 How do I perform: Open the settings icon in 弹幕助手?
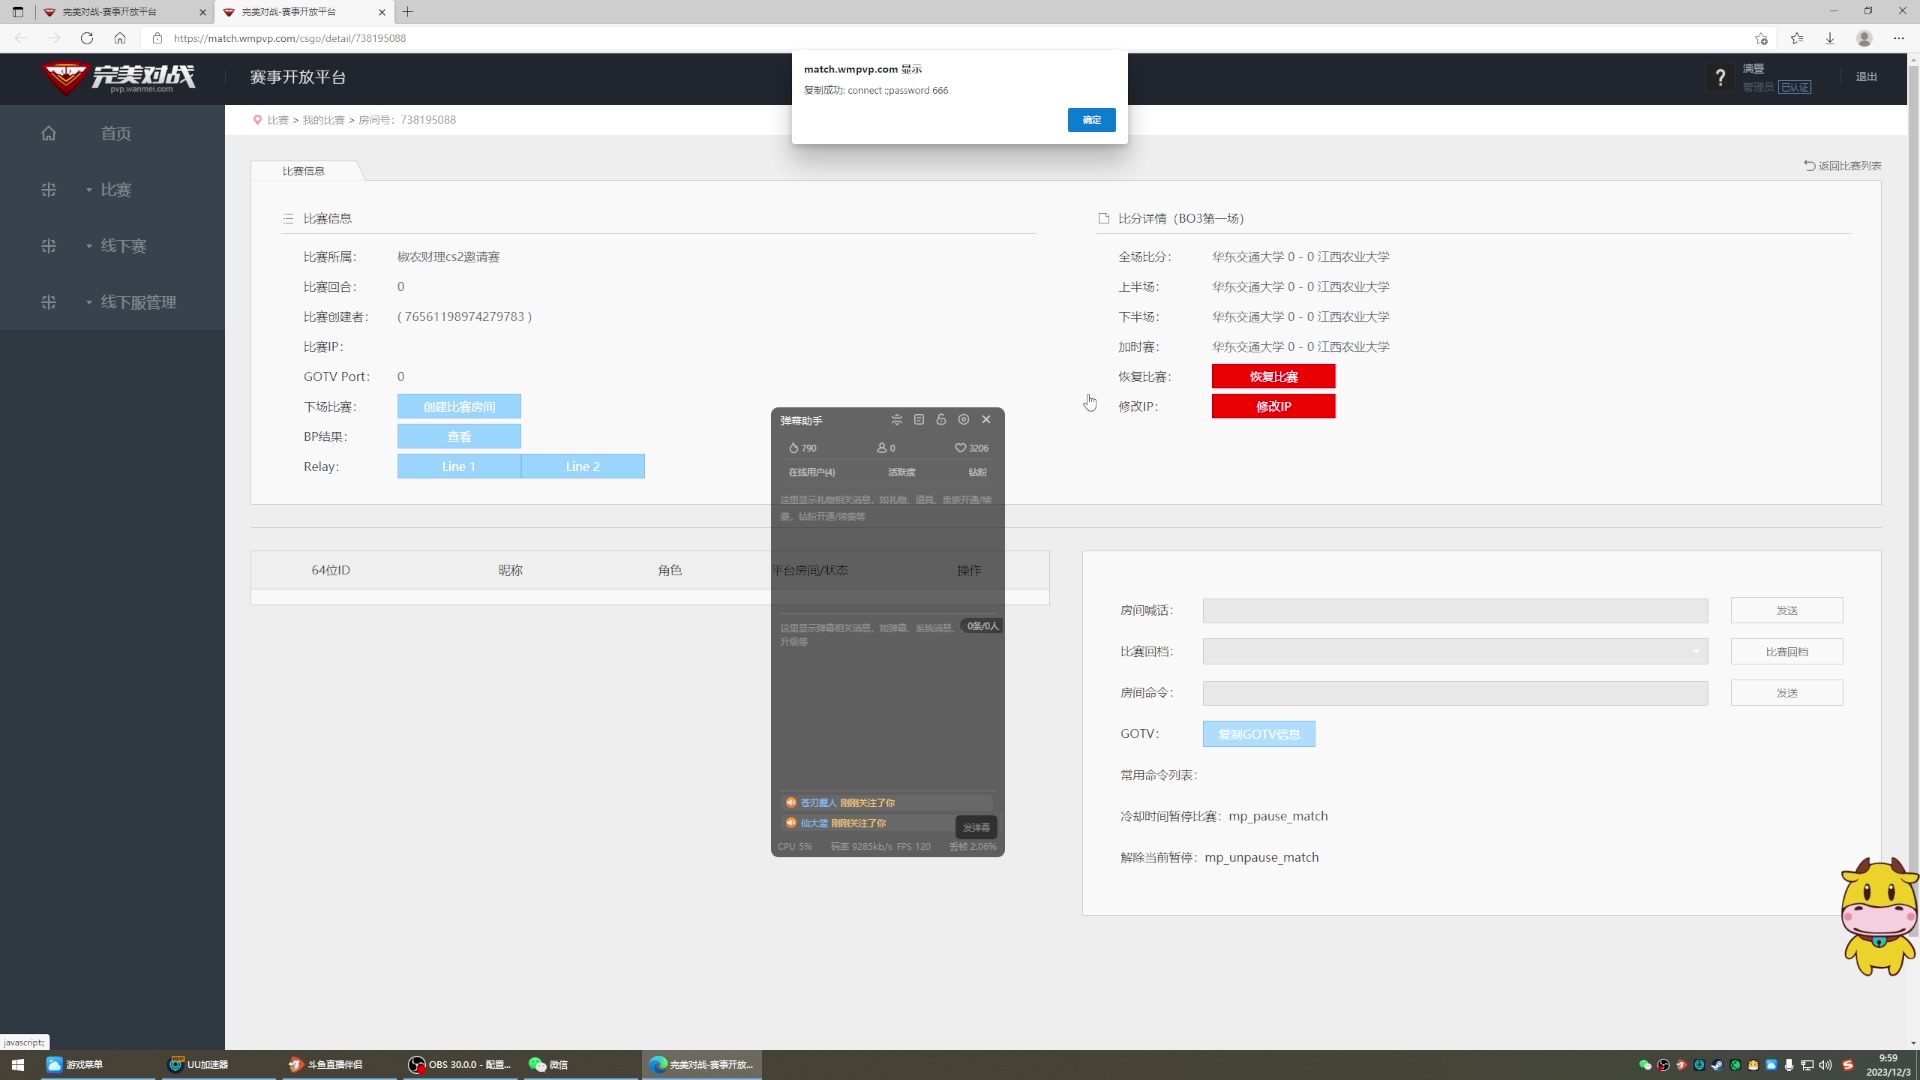pyautogui.click(x=964, y=420)
